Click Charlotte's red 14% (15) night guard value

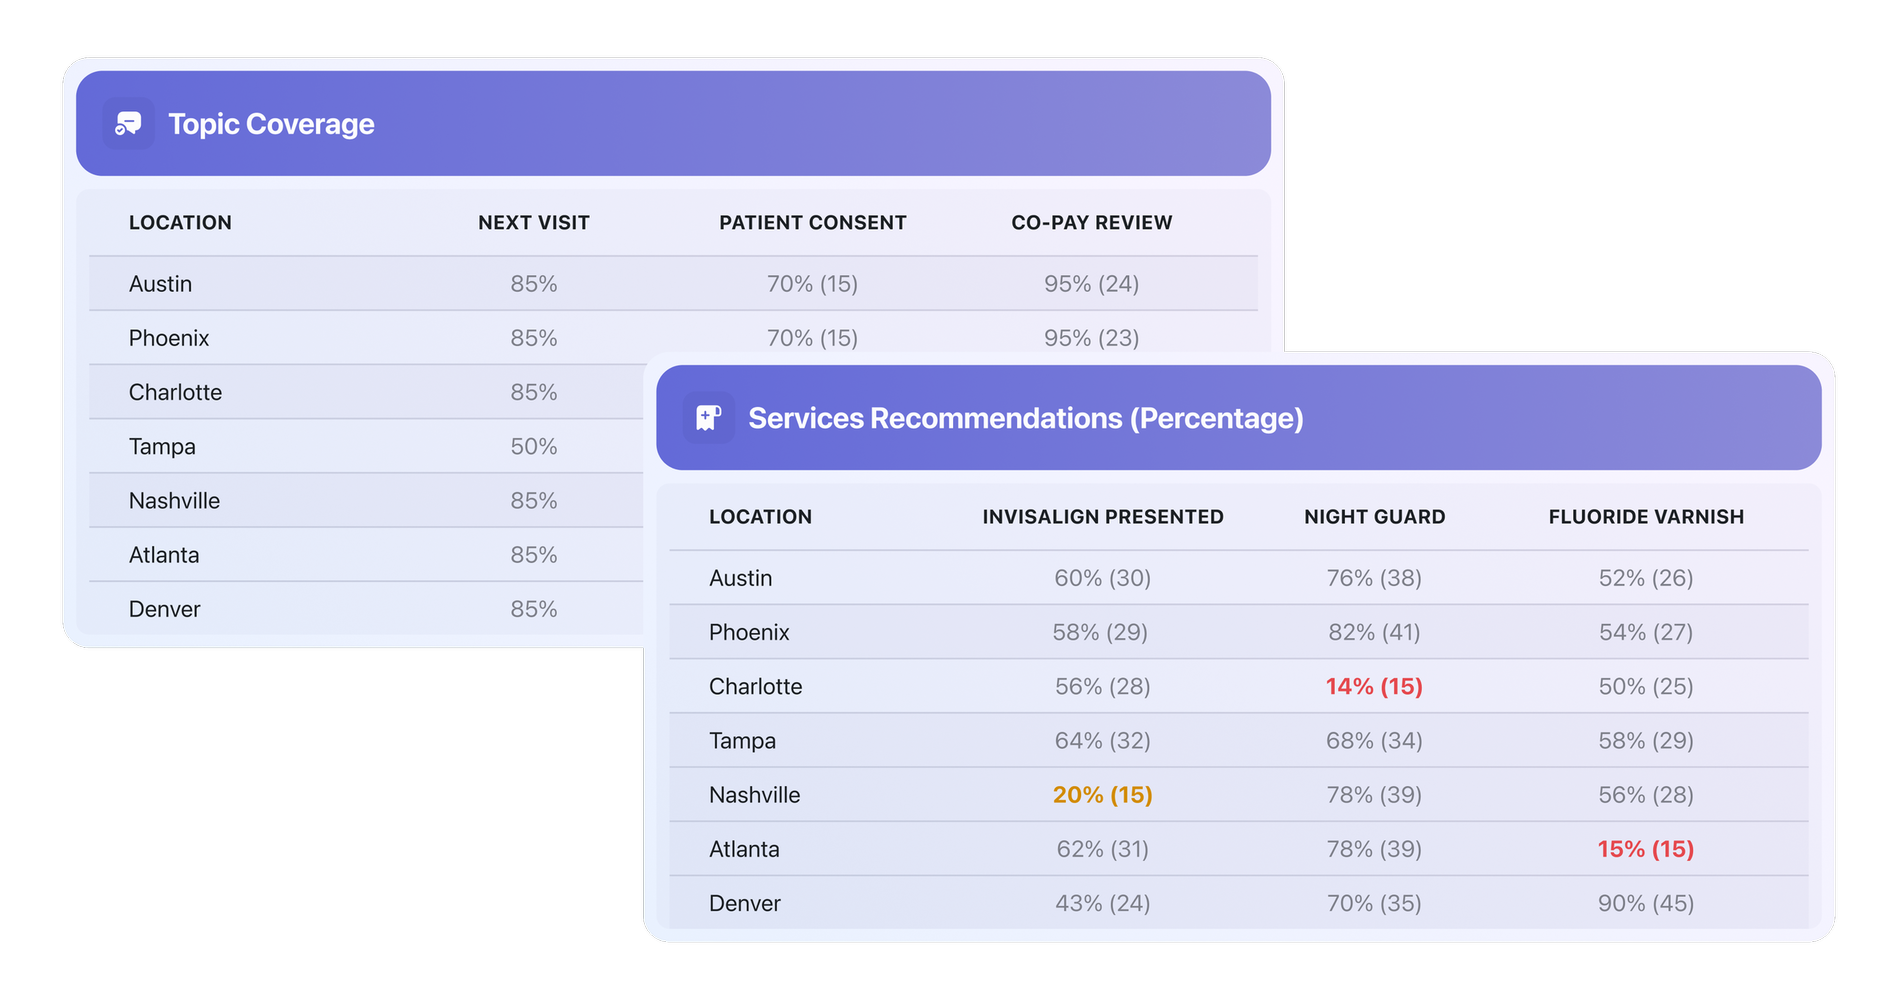(1374, 687)
